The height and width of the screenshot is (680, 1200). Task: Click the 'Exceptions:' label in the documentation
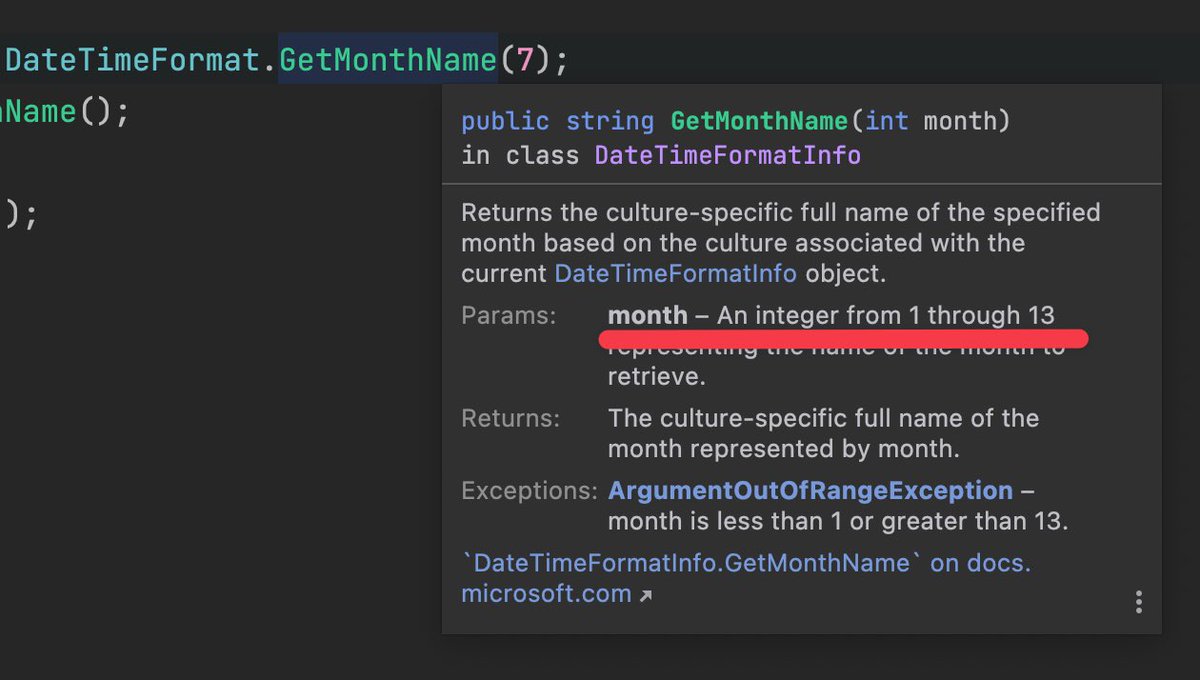528,491
